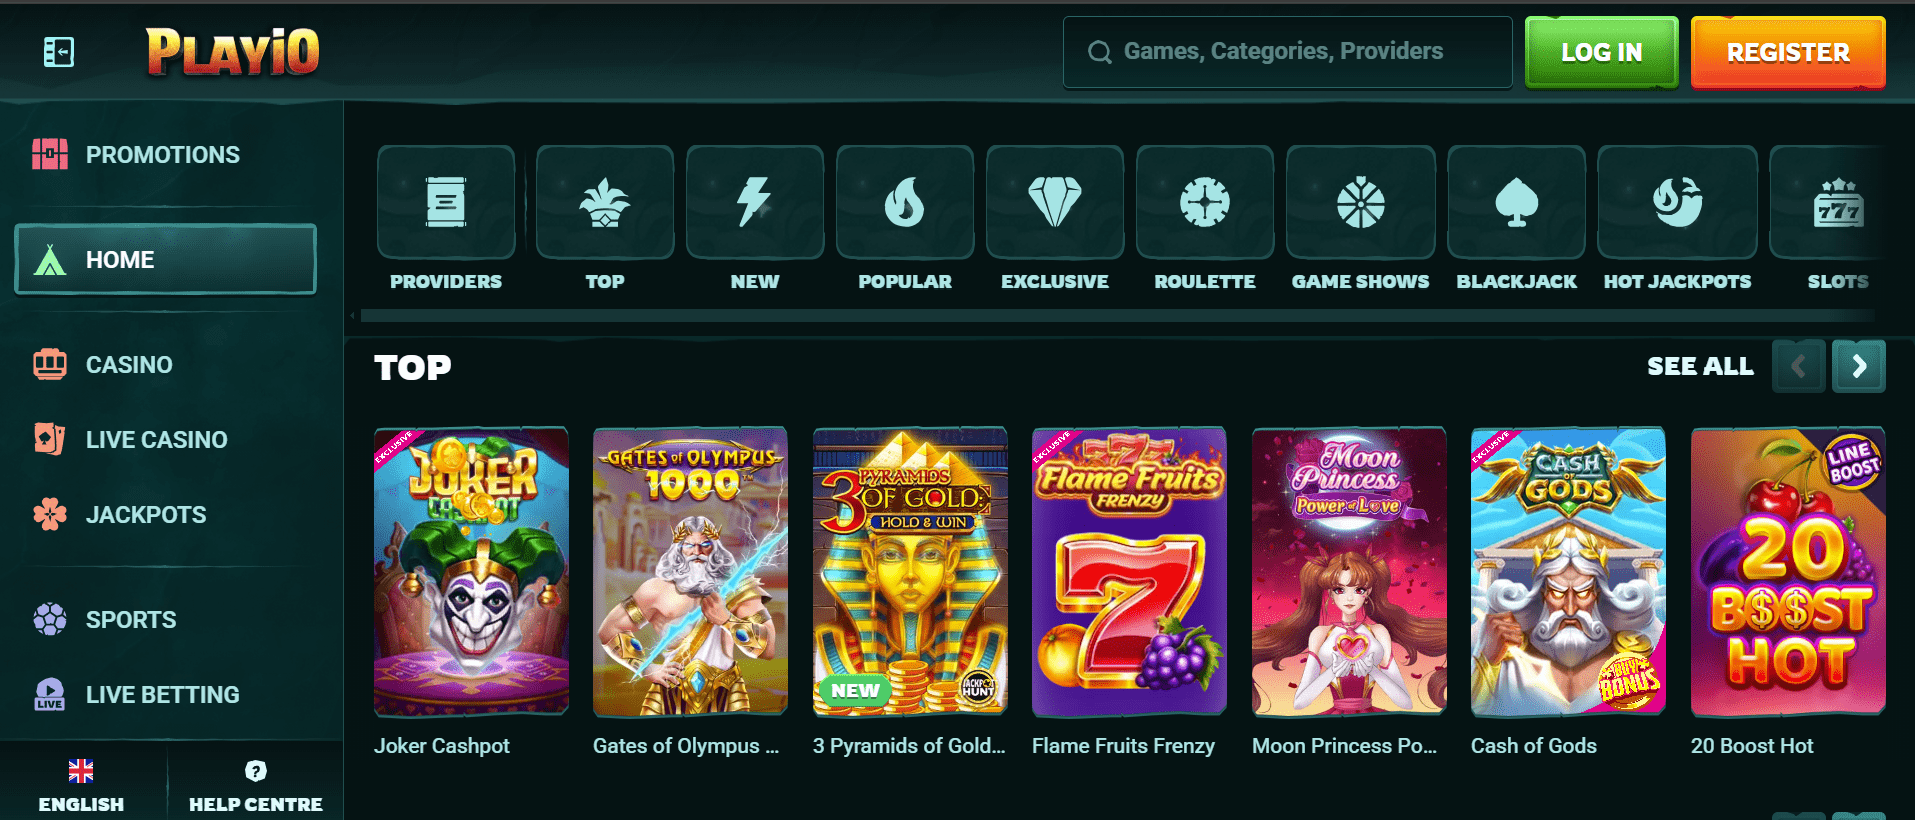Open the Hot Jackpots category icon
The image size is (1915, 820).
tap(1678, 202)
